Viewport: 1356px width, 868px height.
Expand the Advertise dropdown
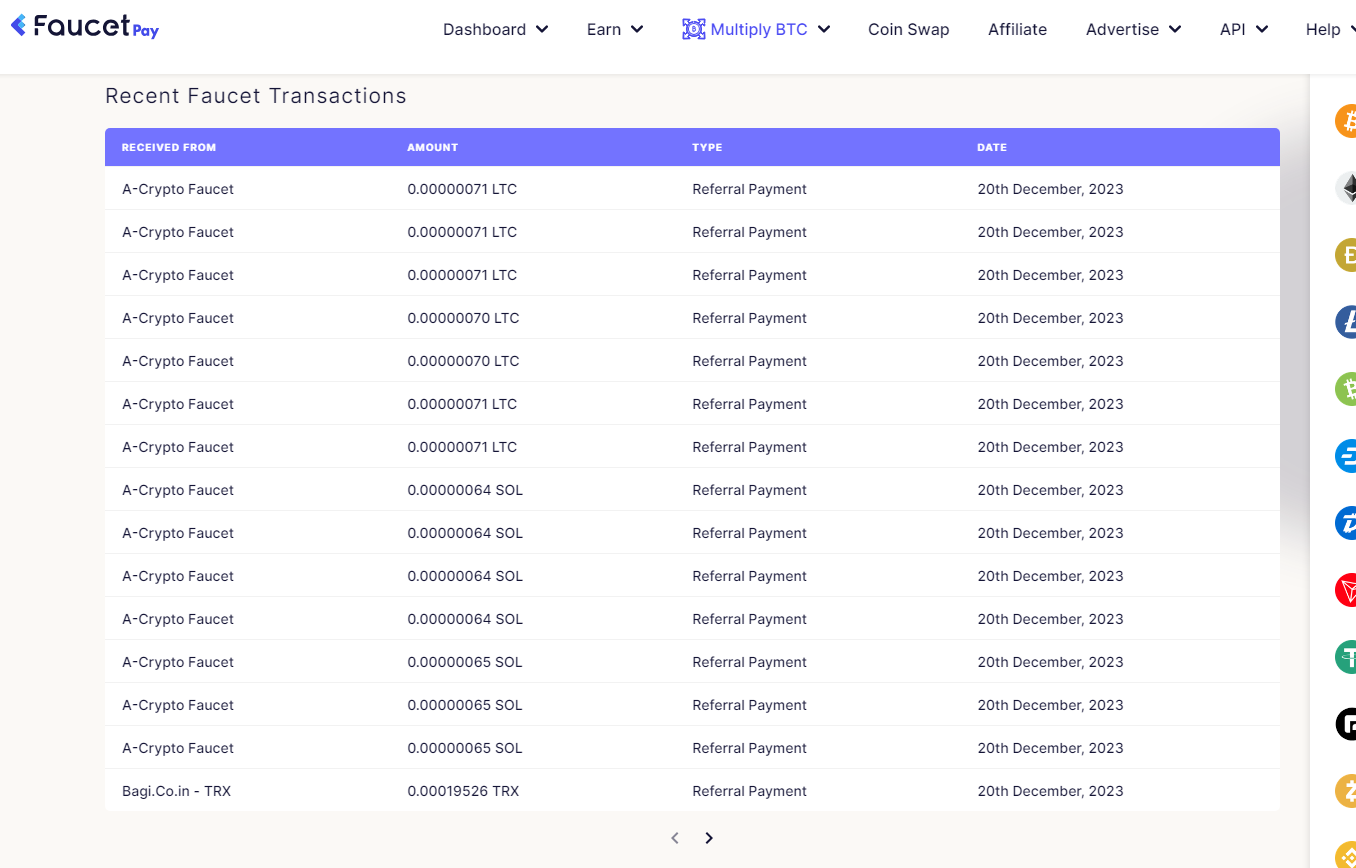[1133, 30]
